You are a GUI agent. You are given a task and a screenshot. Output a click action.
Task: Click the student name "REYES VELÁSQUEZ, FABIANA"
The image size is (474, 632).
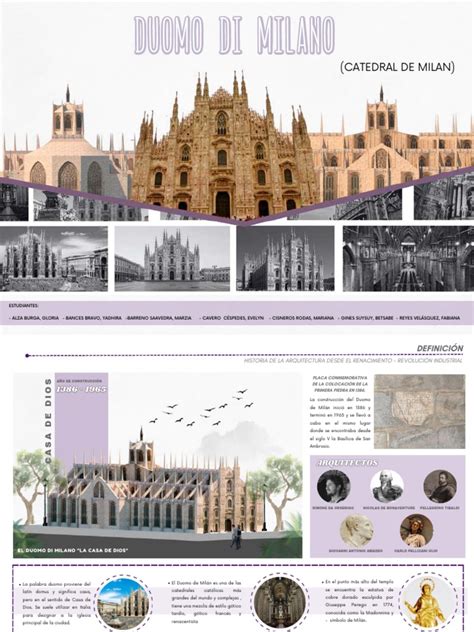[x=428, y=318]
